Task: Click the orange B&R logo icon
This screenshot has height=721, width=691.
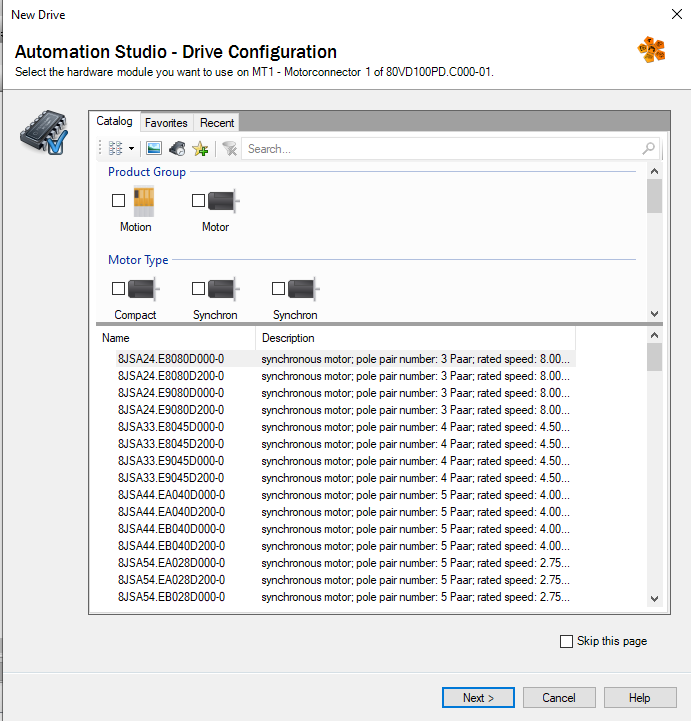Action: [x=651, y=50]
